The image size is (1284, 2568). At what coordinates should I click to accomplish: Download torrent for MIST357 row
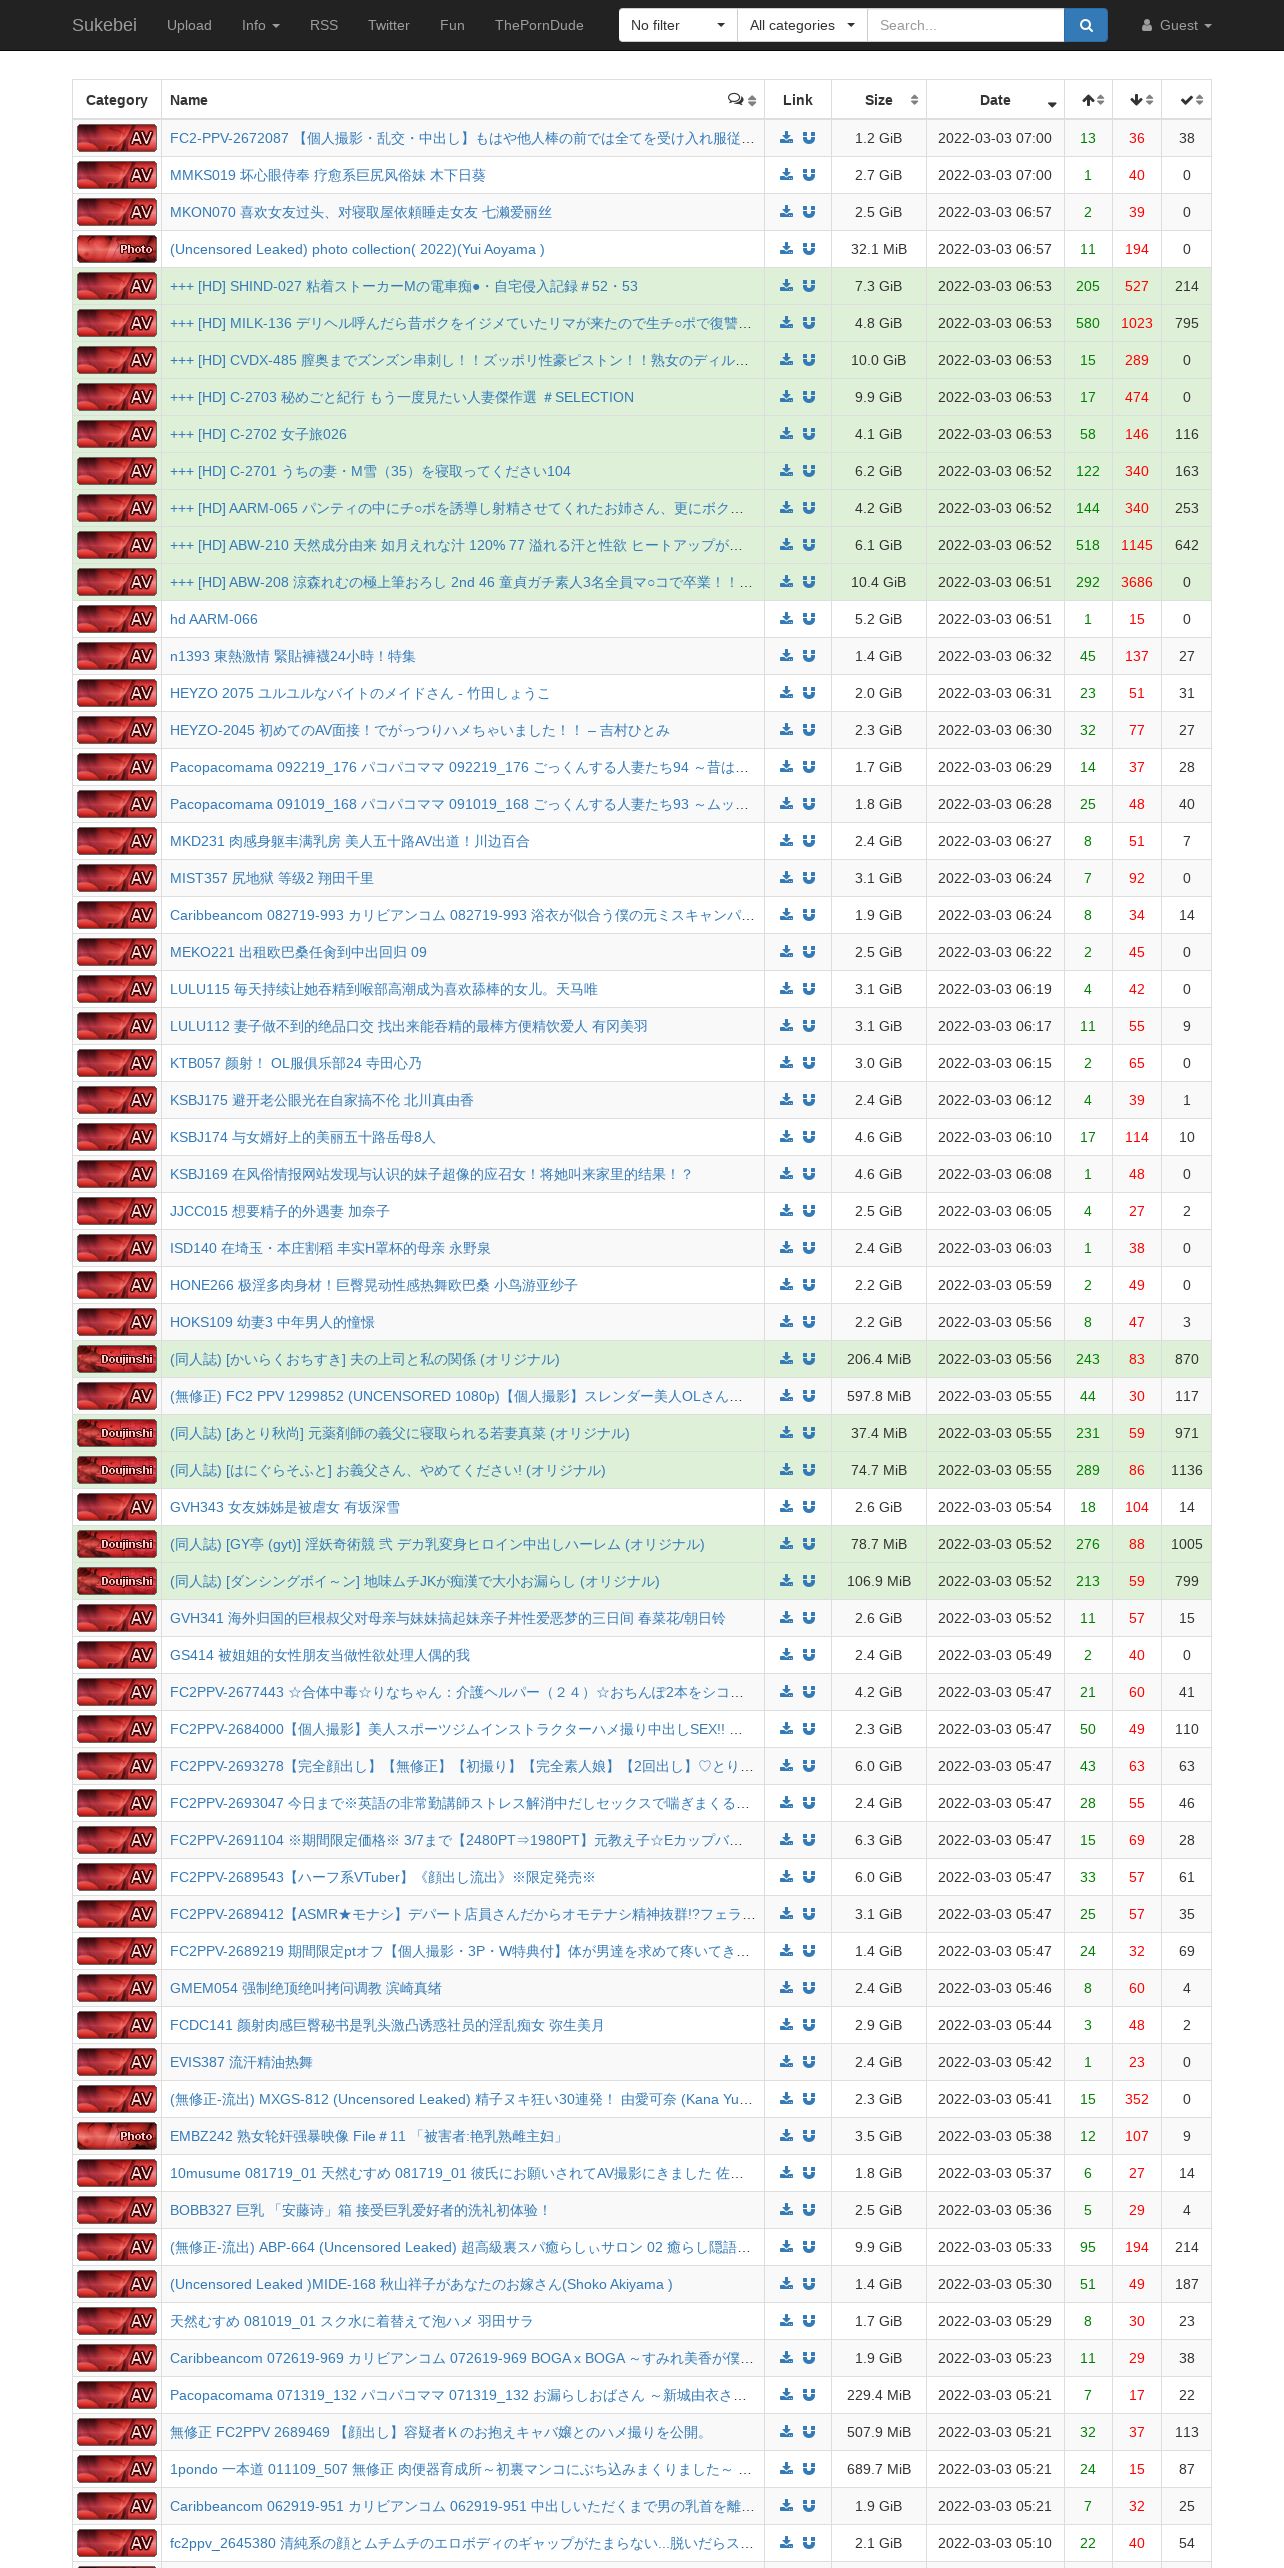click(x=786, y=878)
